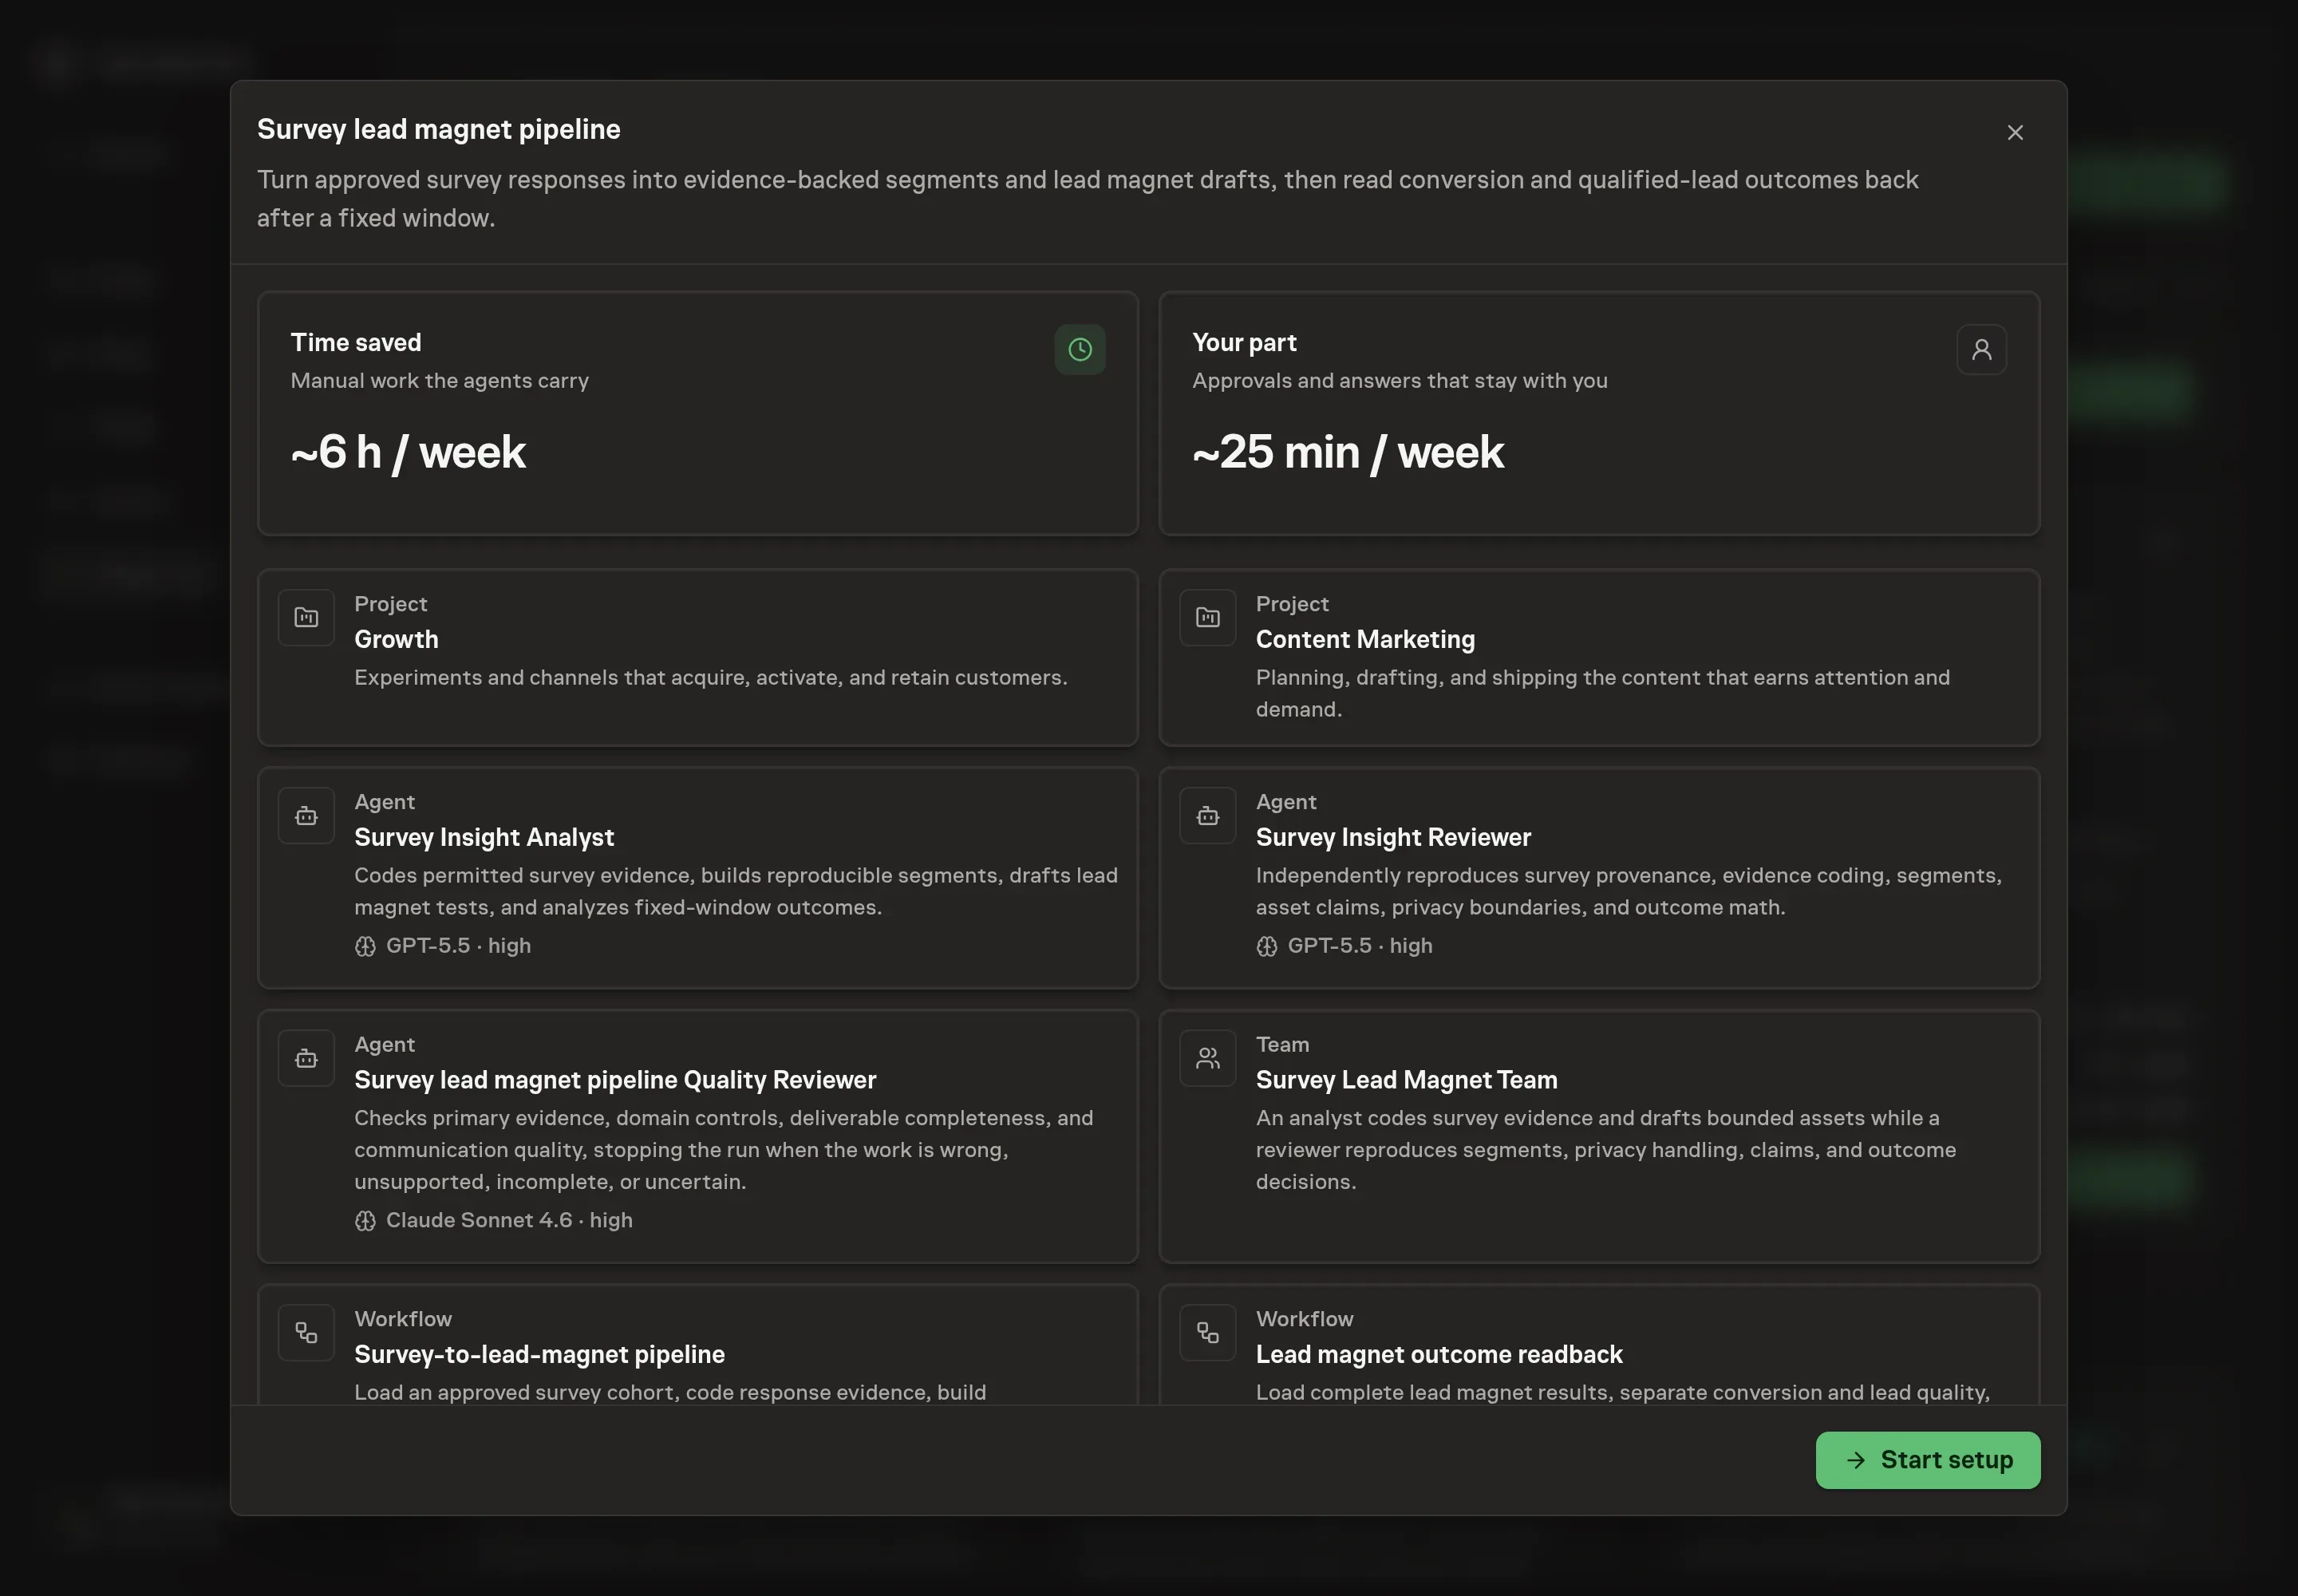The height and width of the screenshot is (1596, 2298).
Task: Click the ~6 h / week value
Action: click(x=408, y=452)
